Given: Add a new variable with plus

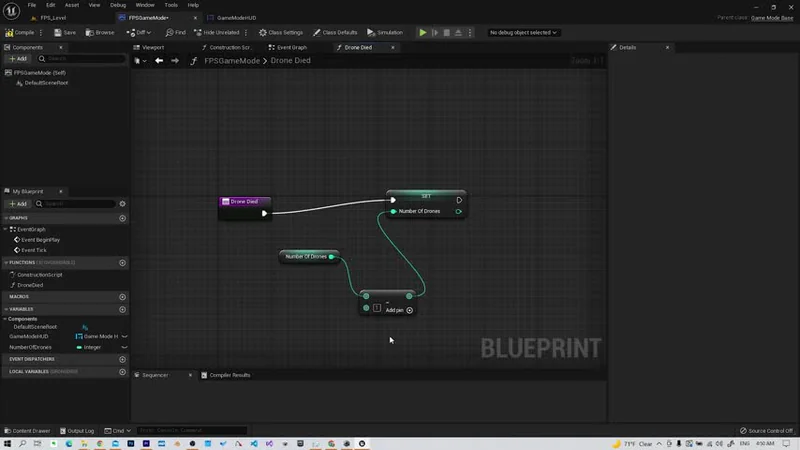Looking at the screenshot, I should tap(122, 309).
